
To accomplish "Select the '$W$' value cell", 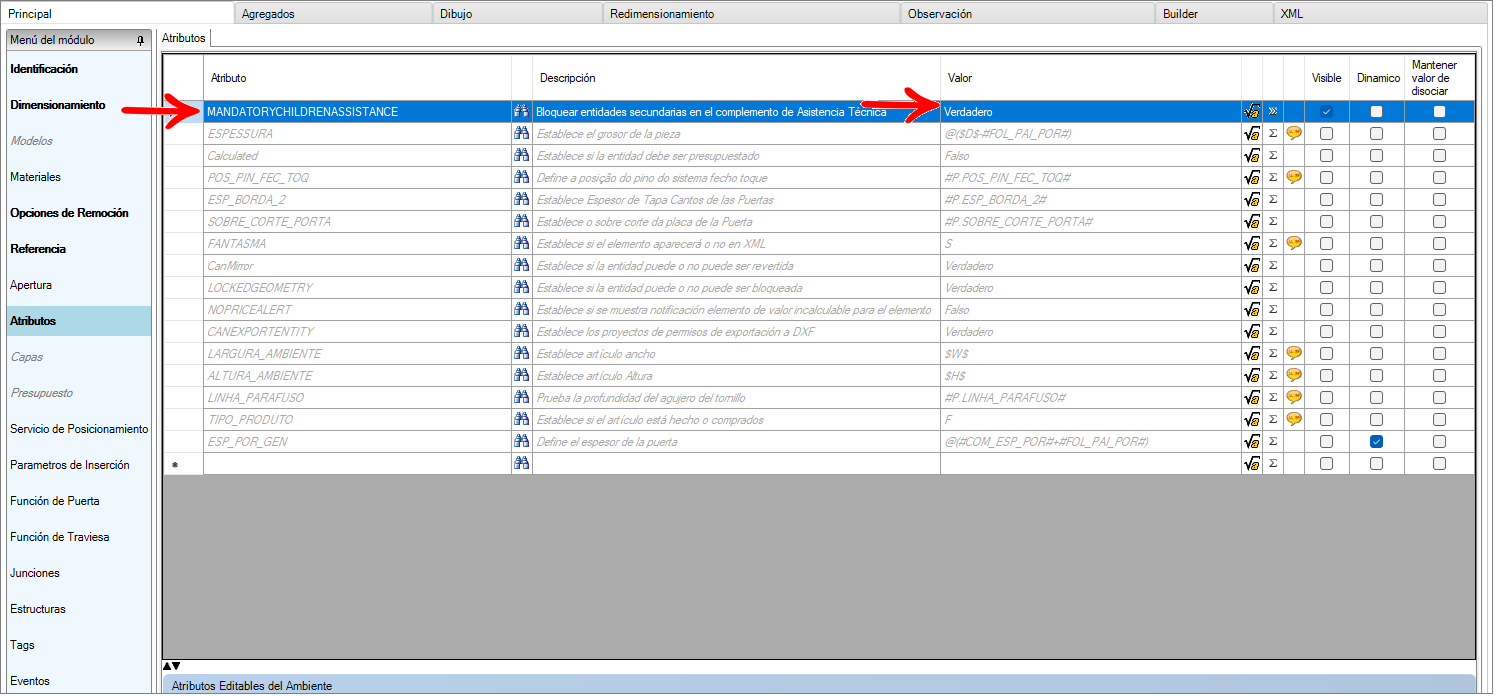I will click(x=1090, y=354).
